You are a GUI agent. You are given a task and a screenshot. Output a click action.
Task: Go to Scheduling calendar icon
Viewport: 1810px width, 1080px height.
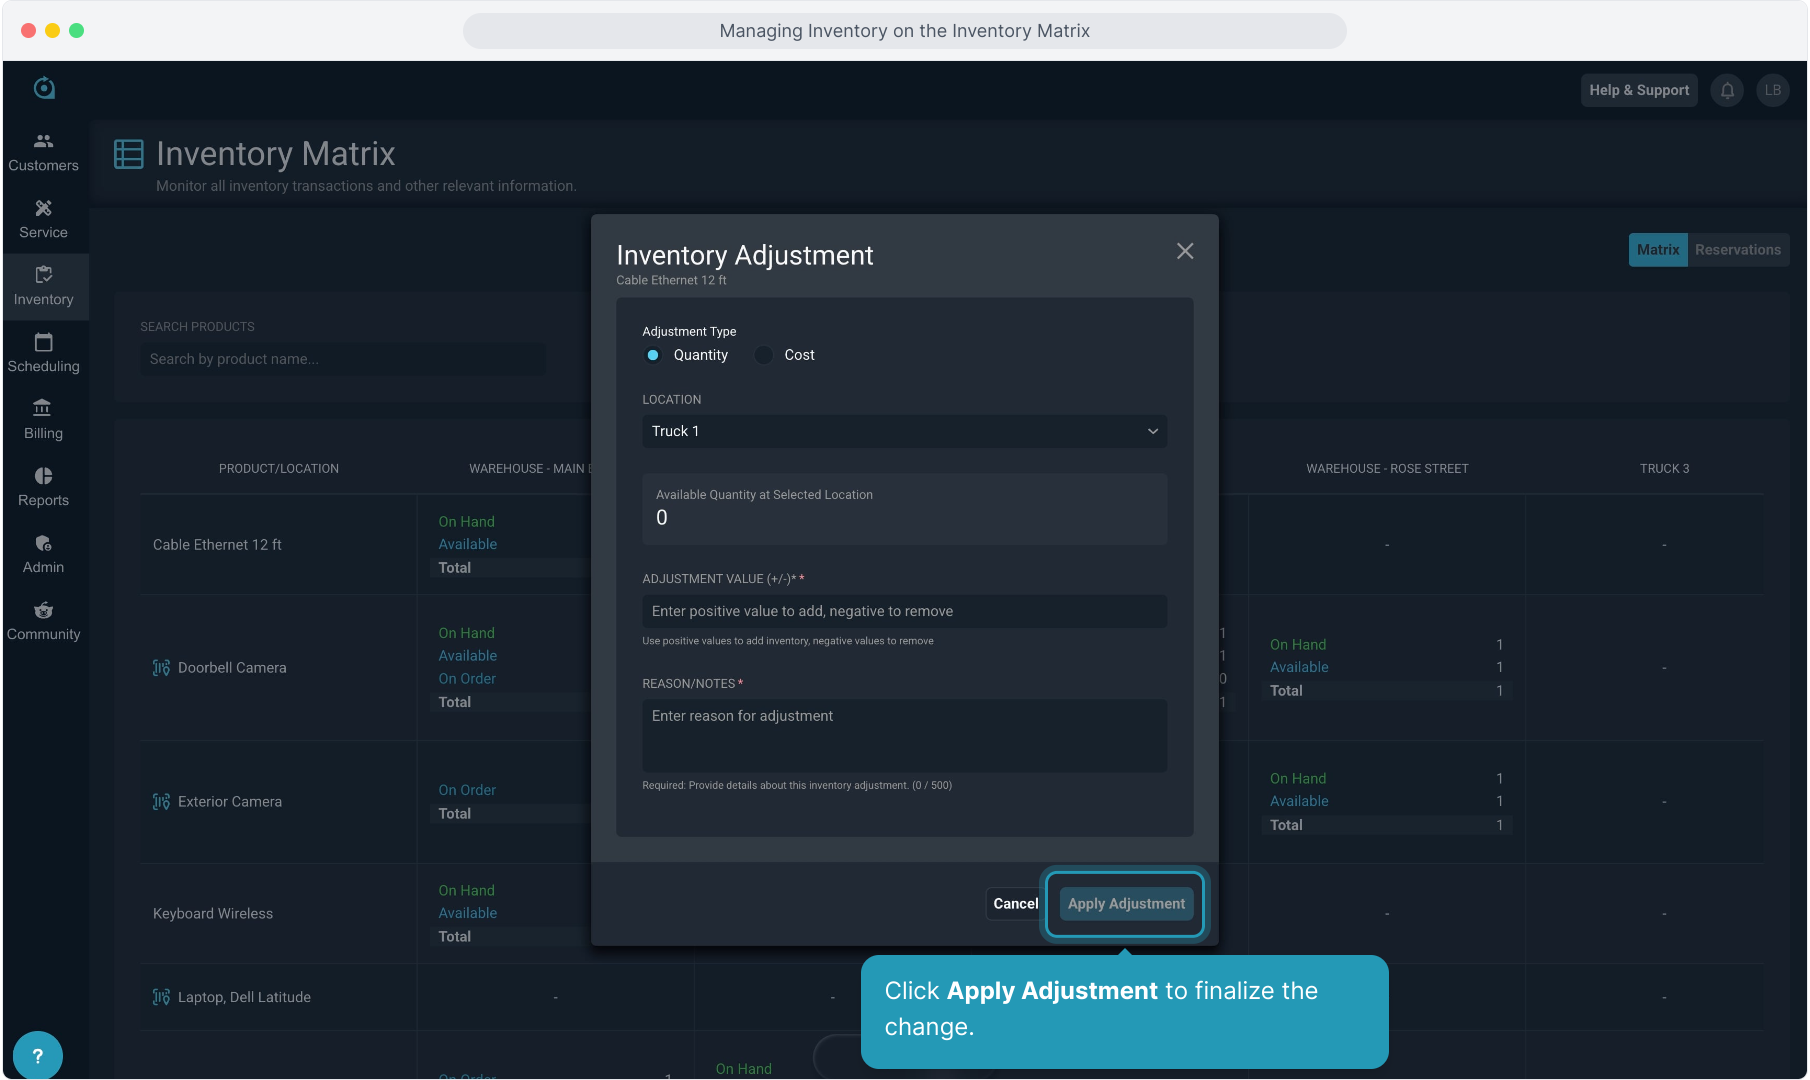tap(43, 343)
